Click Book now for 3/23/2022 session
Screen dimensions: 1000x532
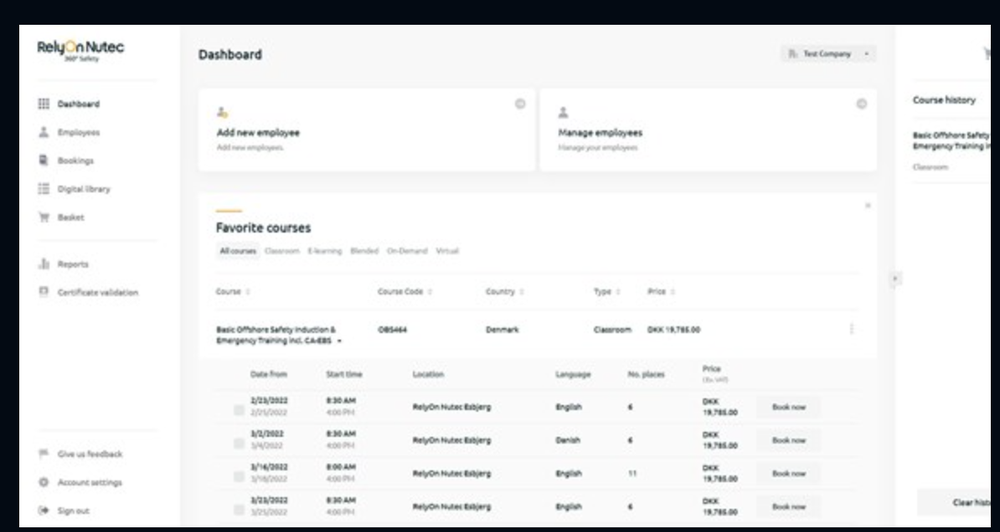(x=789, y=506)
